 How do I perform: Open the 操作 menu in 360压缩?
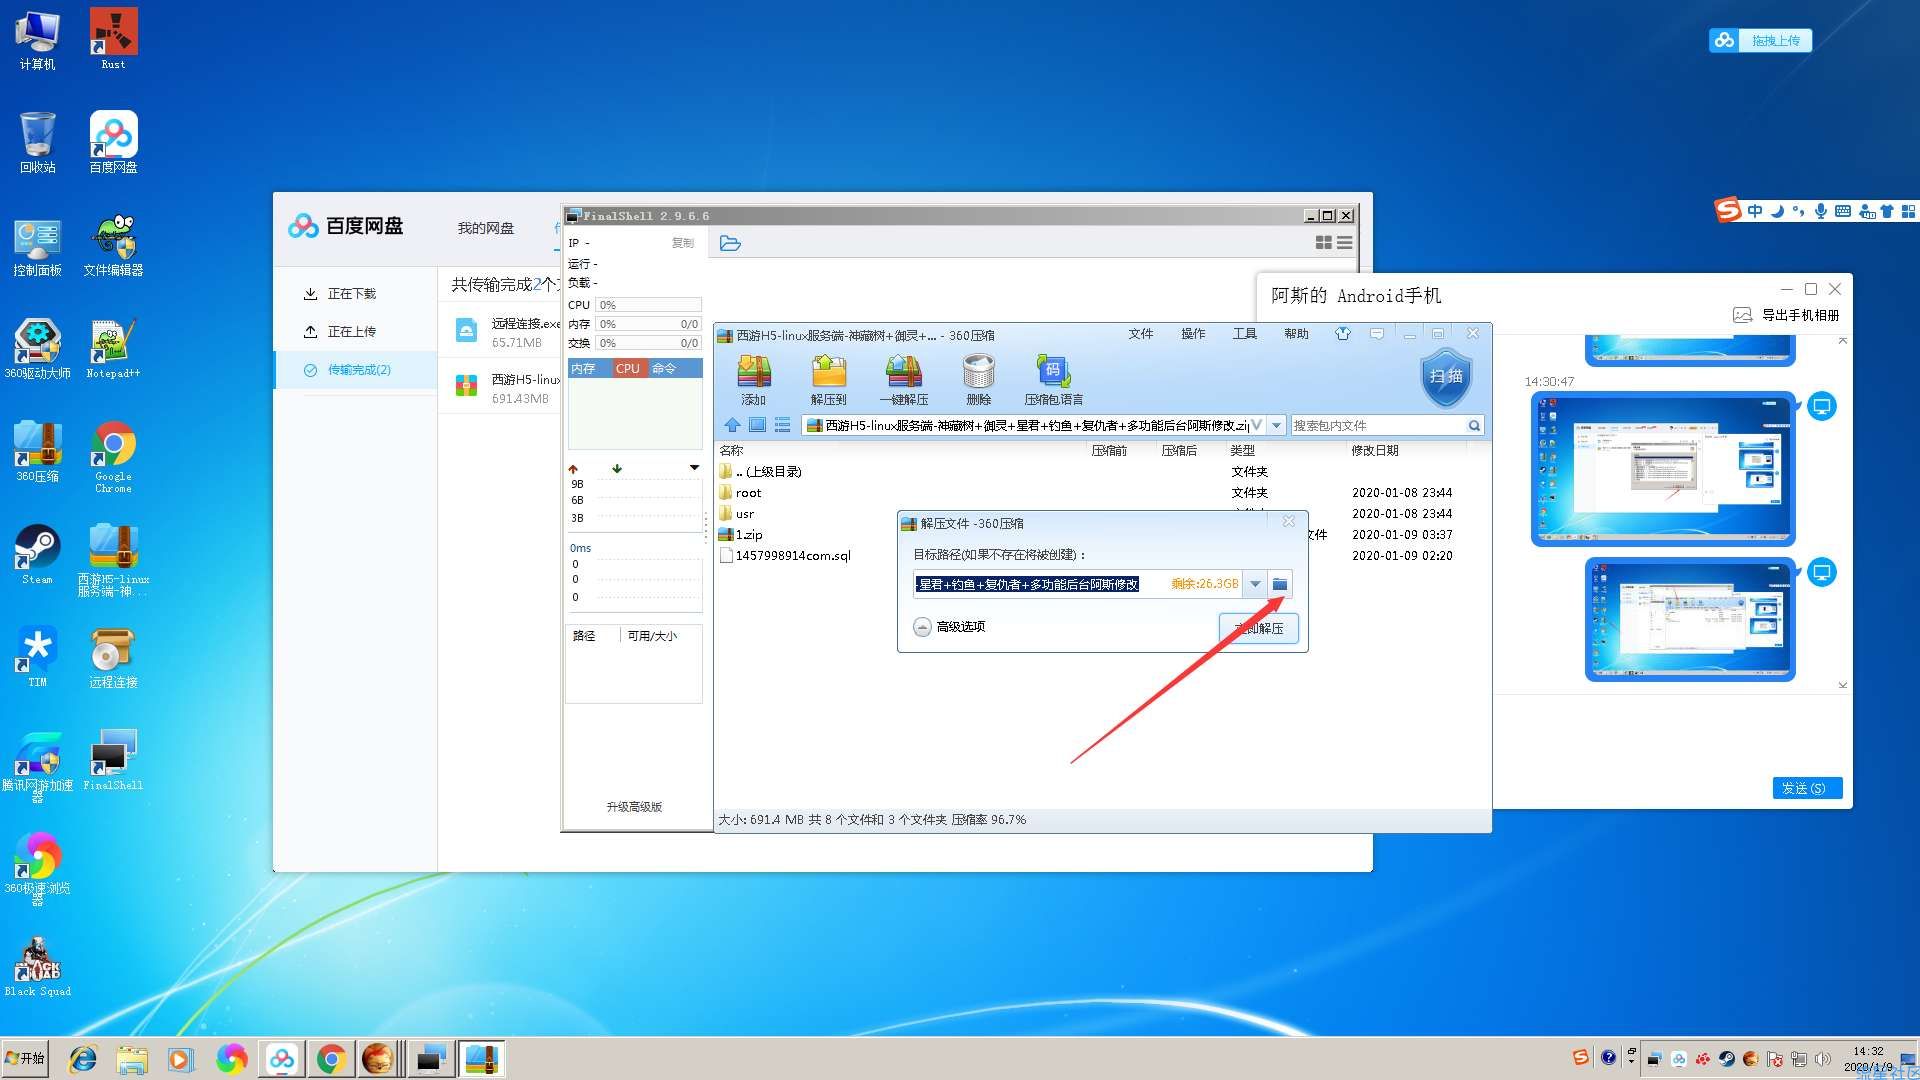[x=1193, y=334]
